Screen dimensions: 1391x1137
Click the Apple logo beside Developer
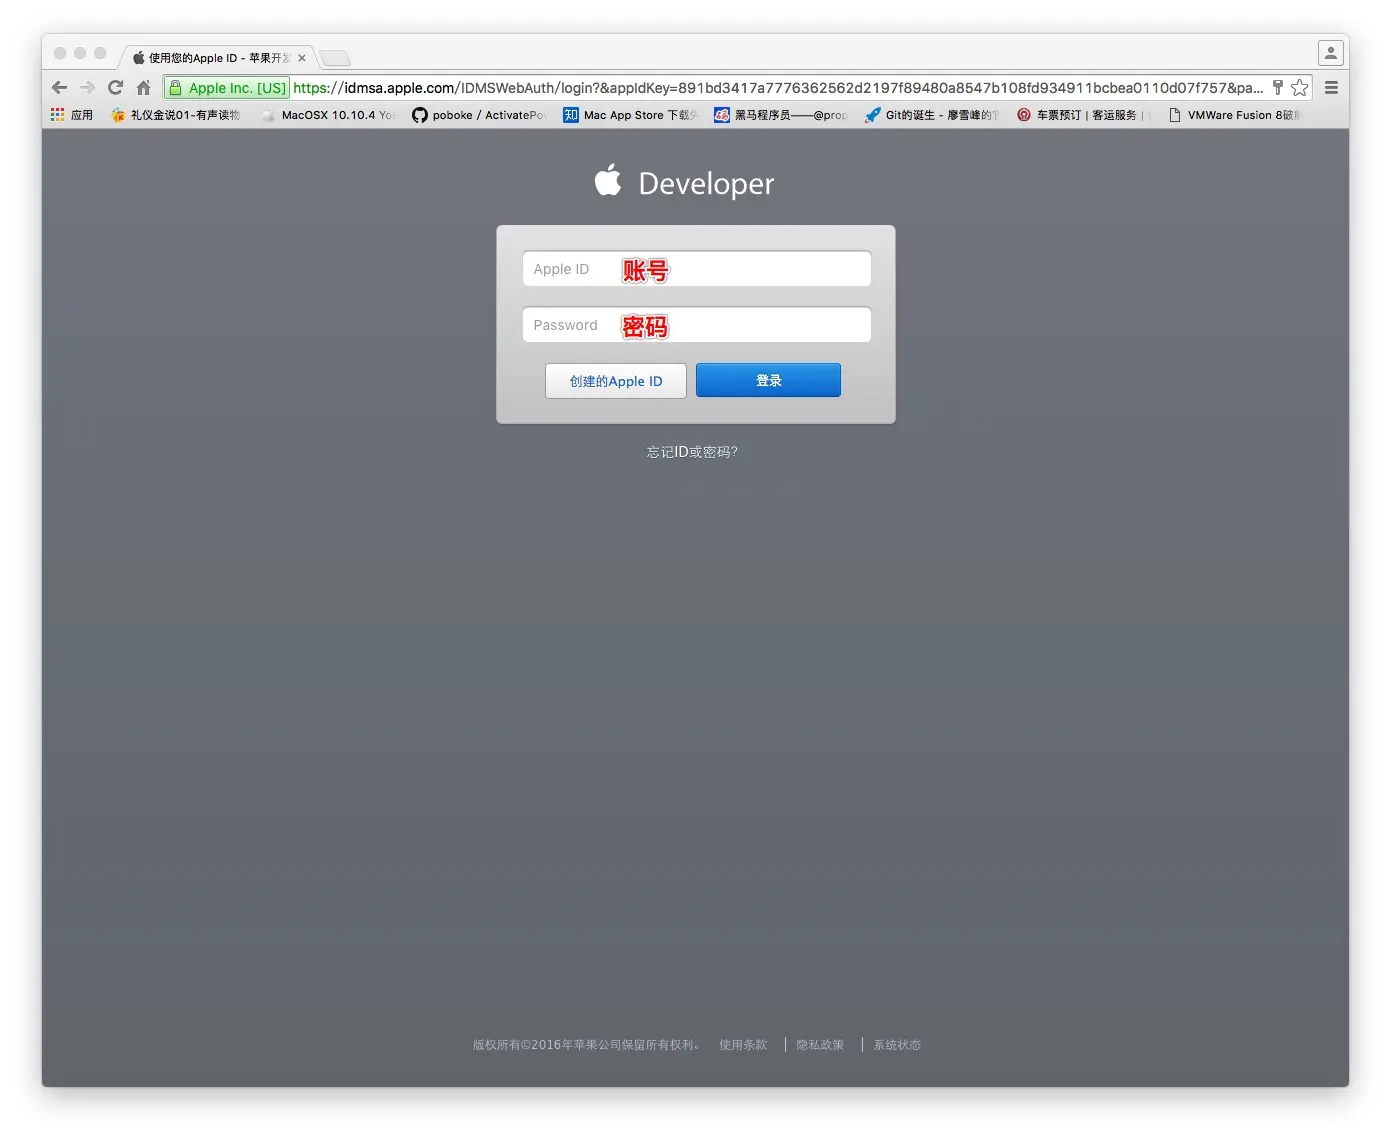tap(608, 181)
